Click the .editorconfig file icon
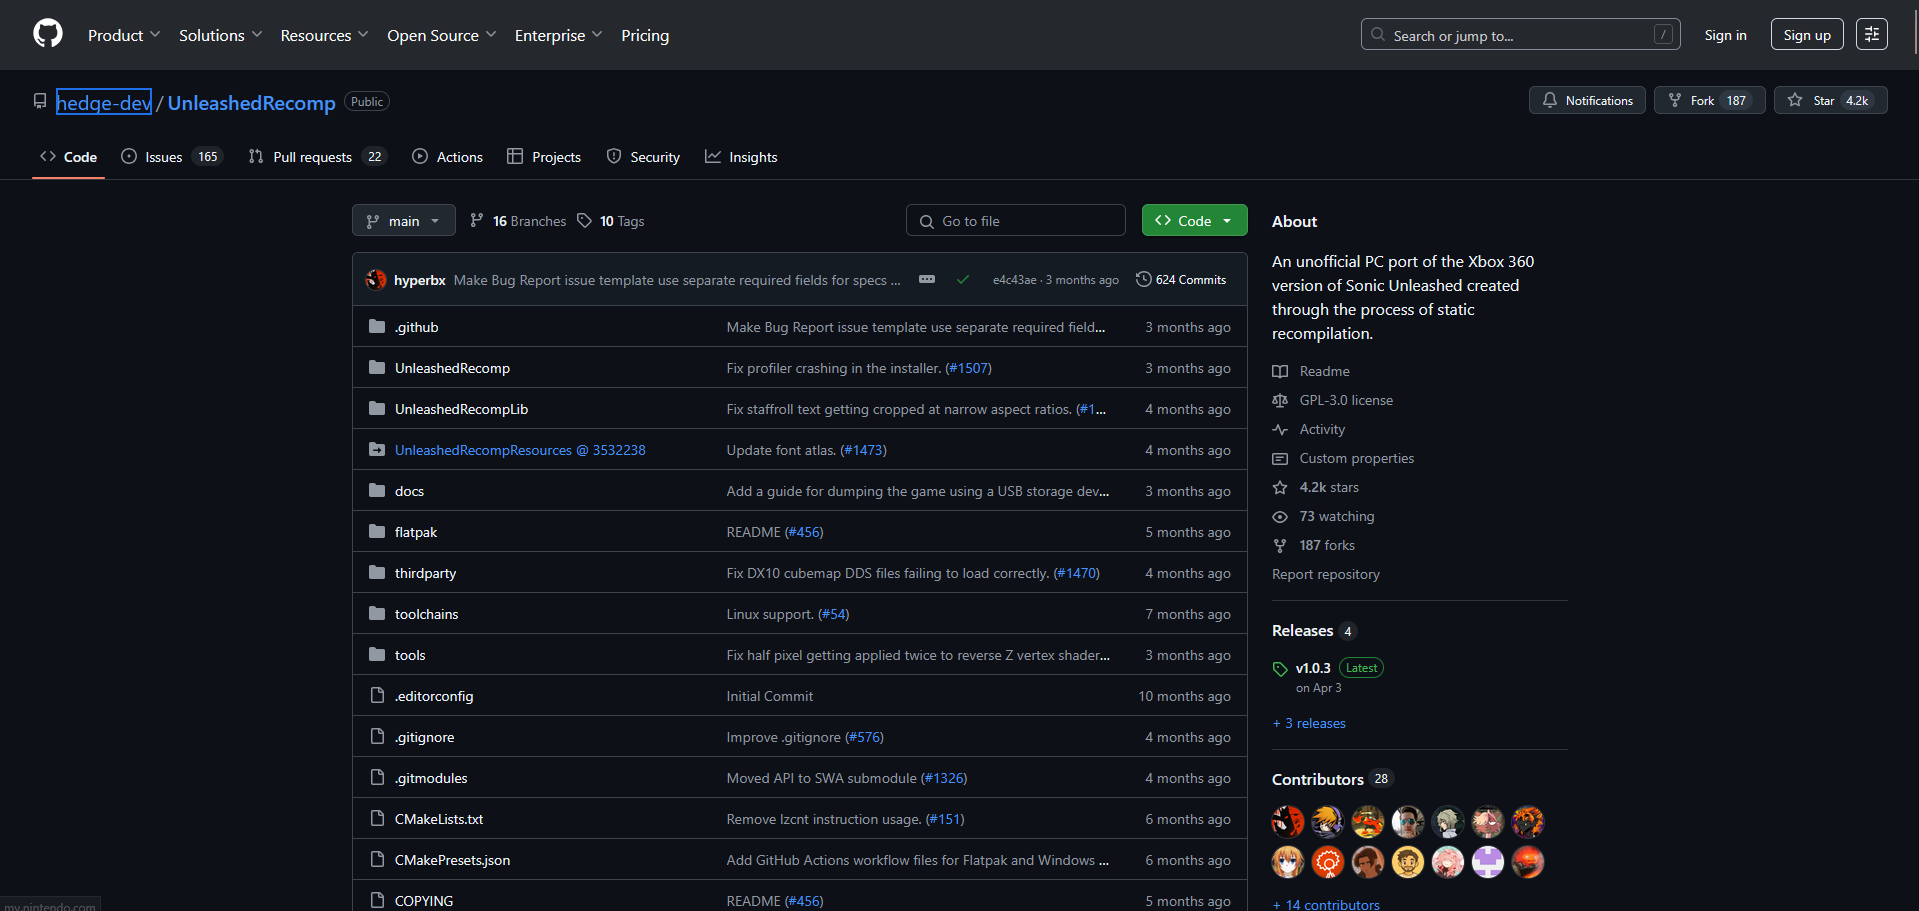The height and width of the screenshot is (911, 1919). pyautogui.click(x=377, y=696)
